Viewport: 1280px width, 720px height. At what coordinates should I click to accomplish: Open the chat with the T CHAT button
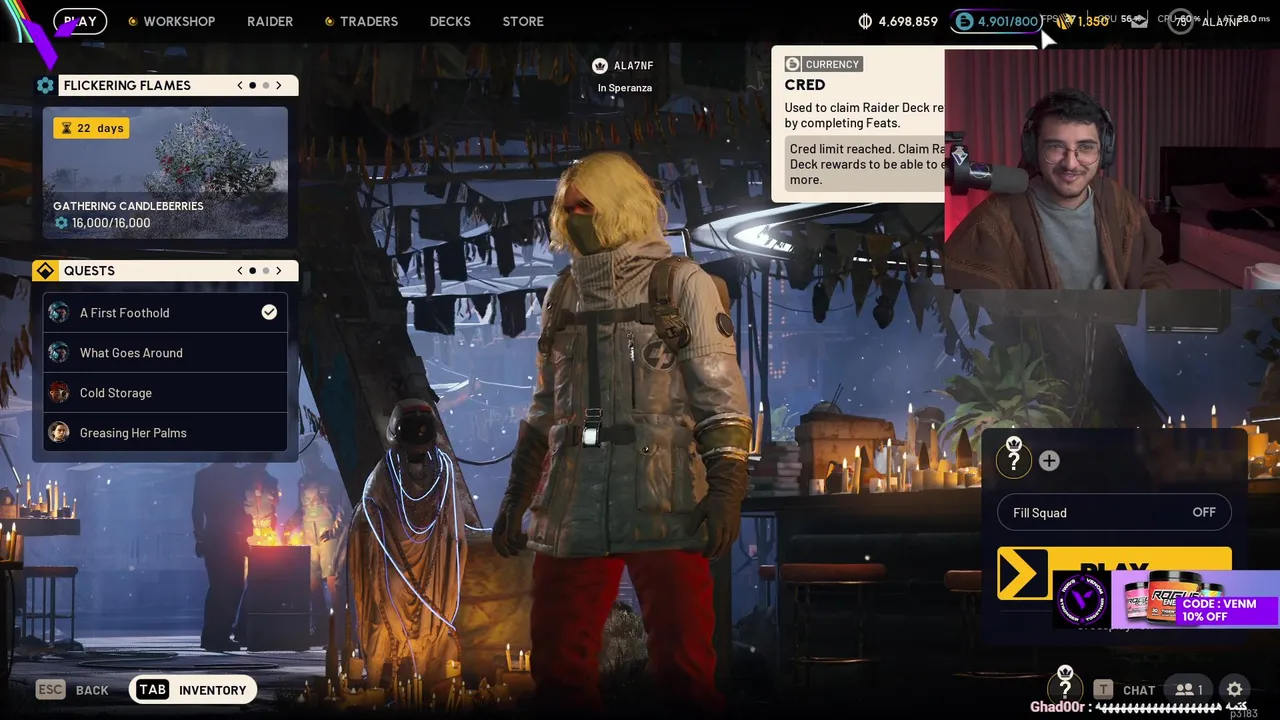tap(1124, 690)
